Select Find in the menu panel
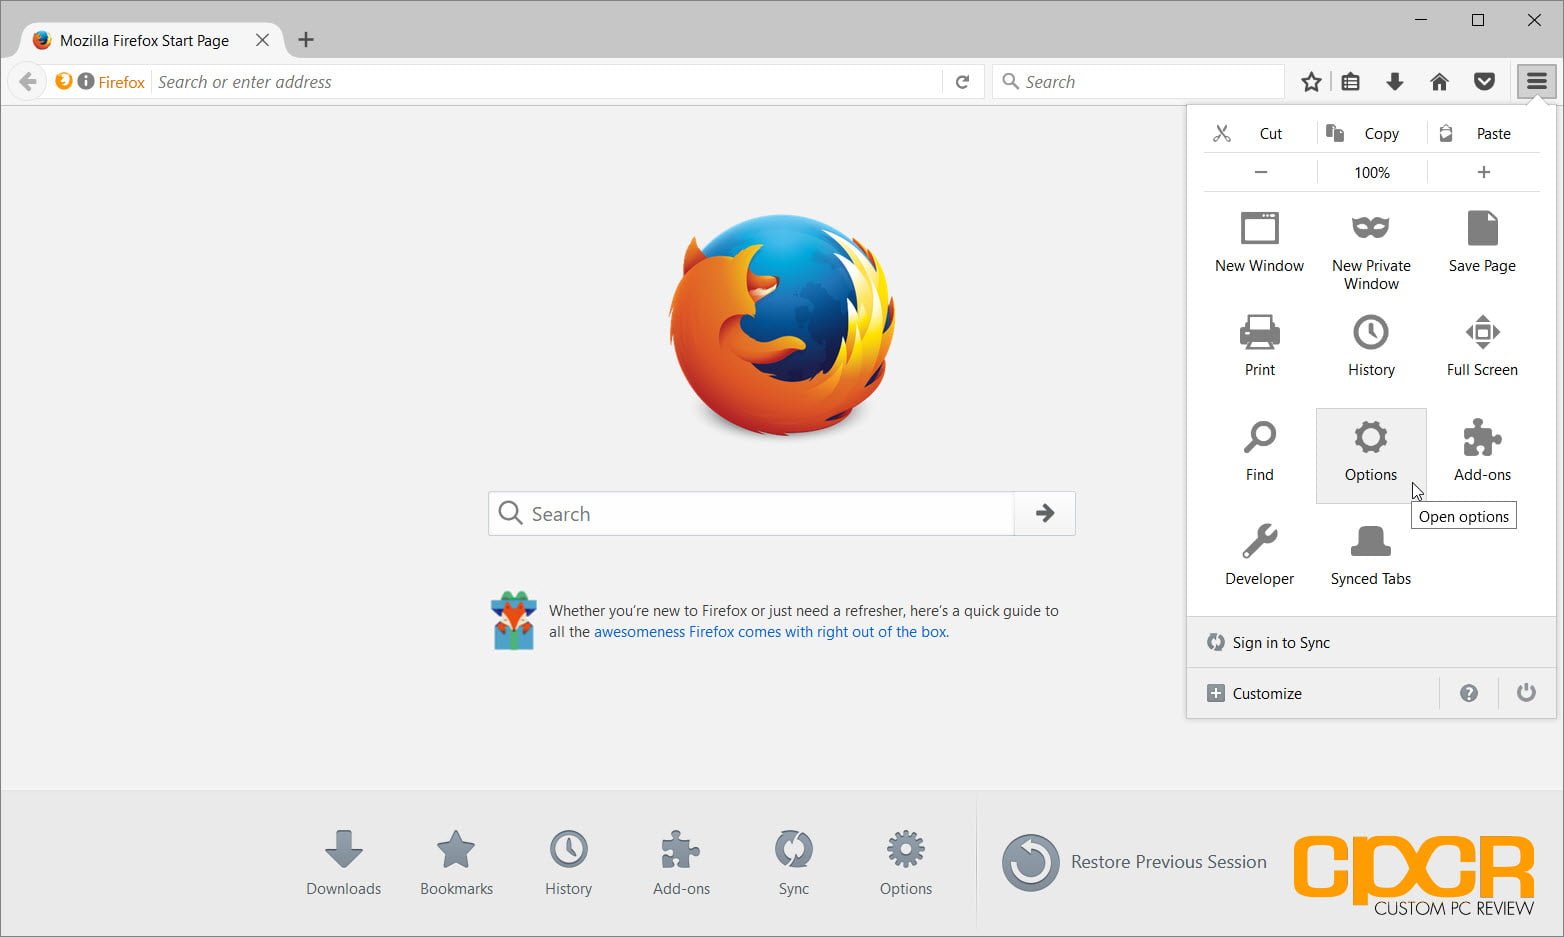Screen dimensions: 1564x937 tap(1259, 452)
